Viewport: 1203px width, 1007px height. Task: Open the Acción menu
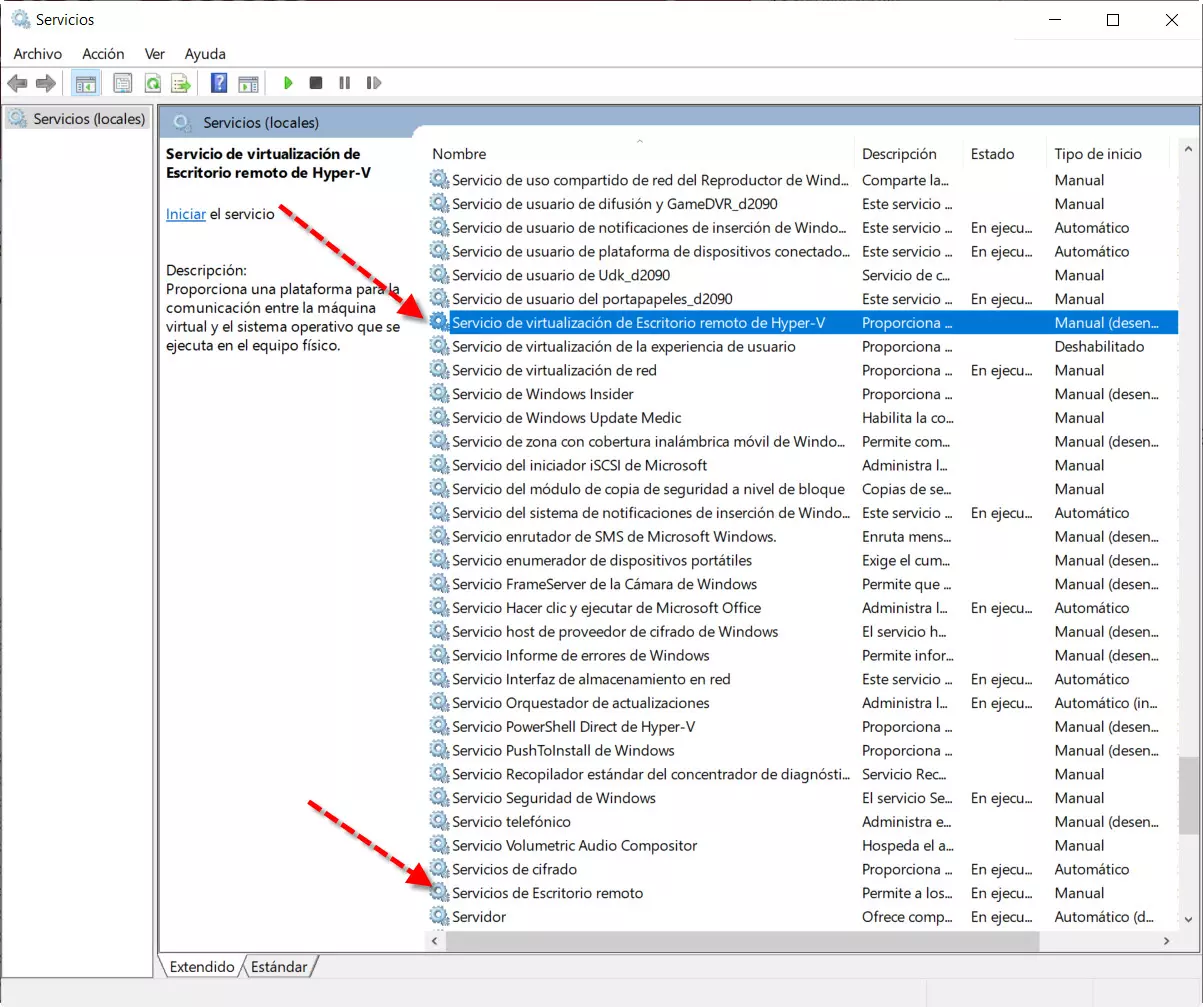point(103,54)
